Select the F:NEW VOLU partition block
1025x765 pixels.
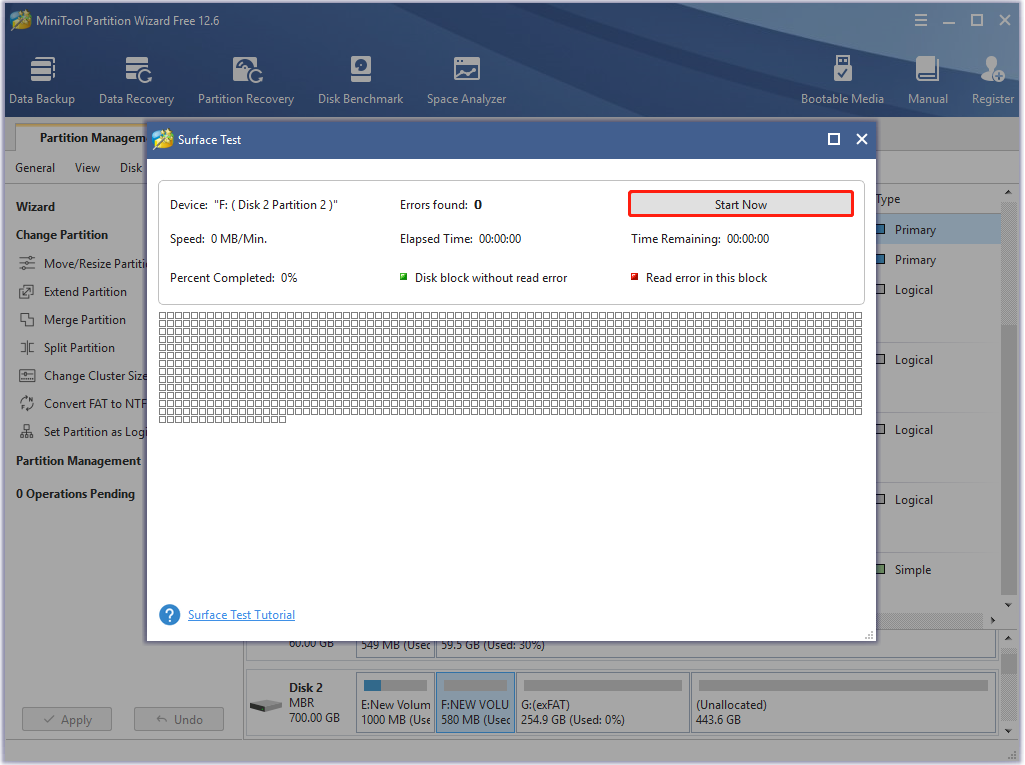[475, 703]
